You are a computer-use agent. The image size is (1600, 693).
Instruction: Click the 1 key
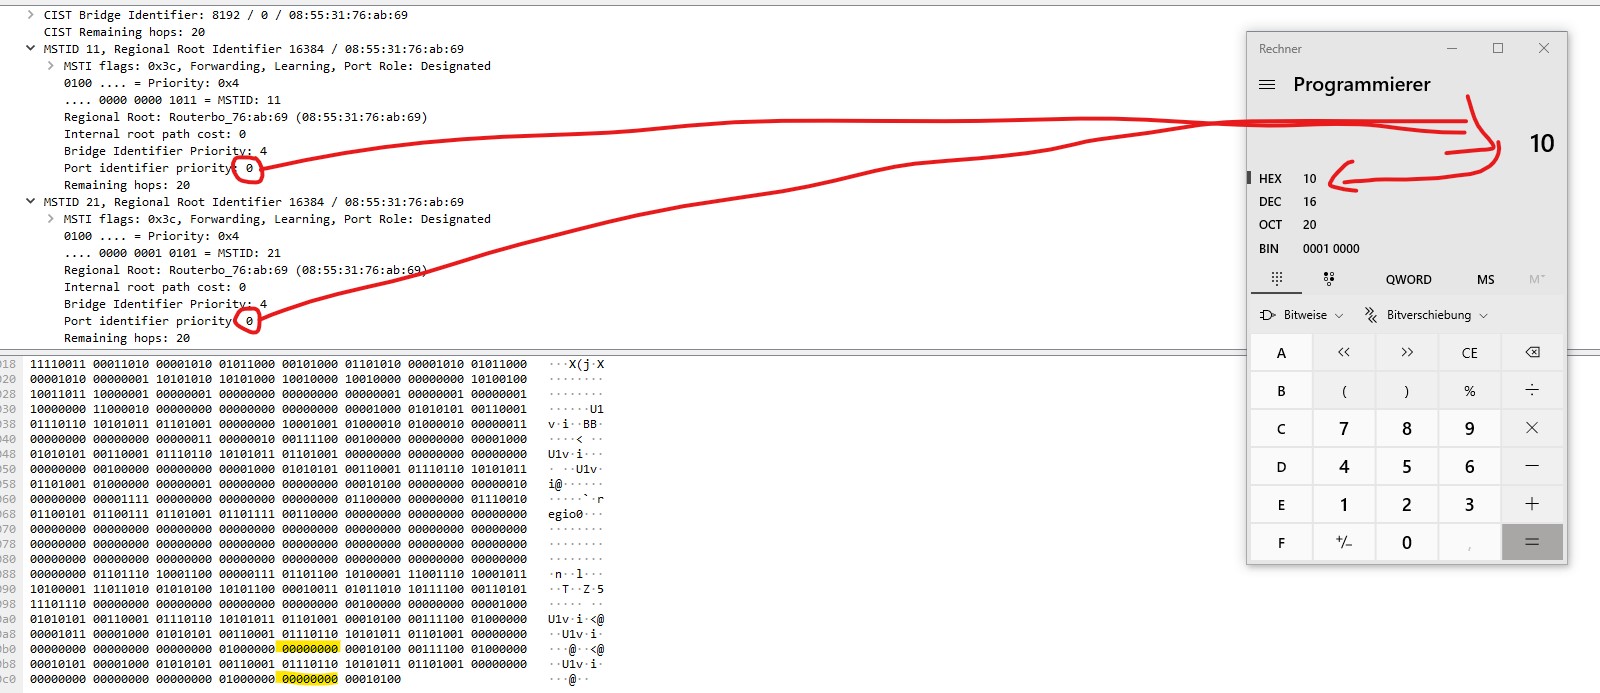pos(1344,504)
